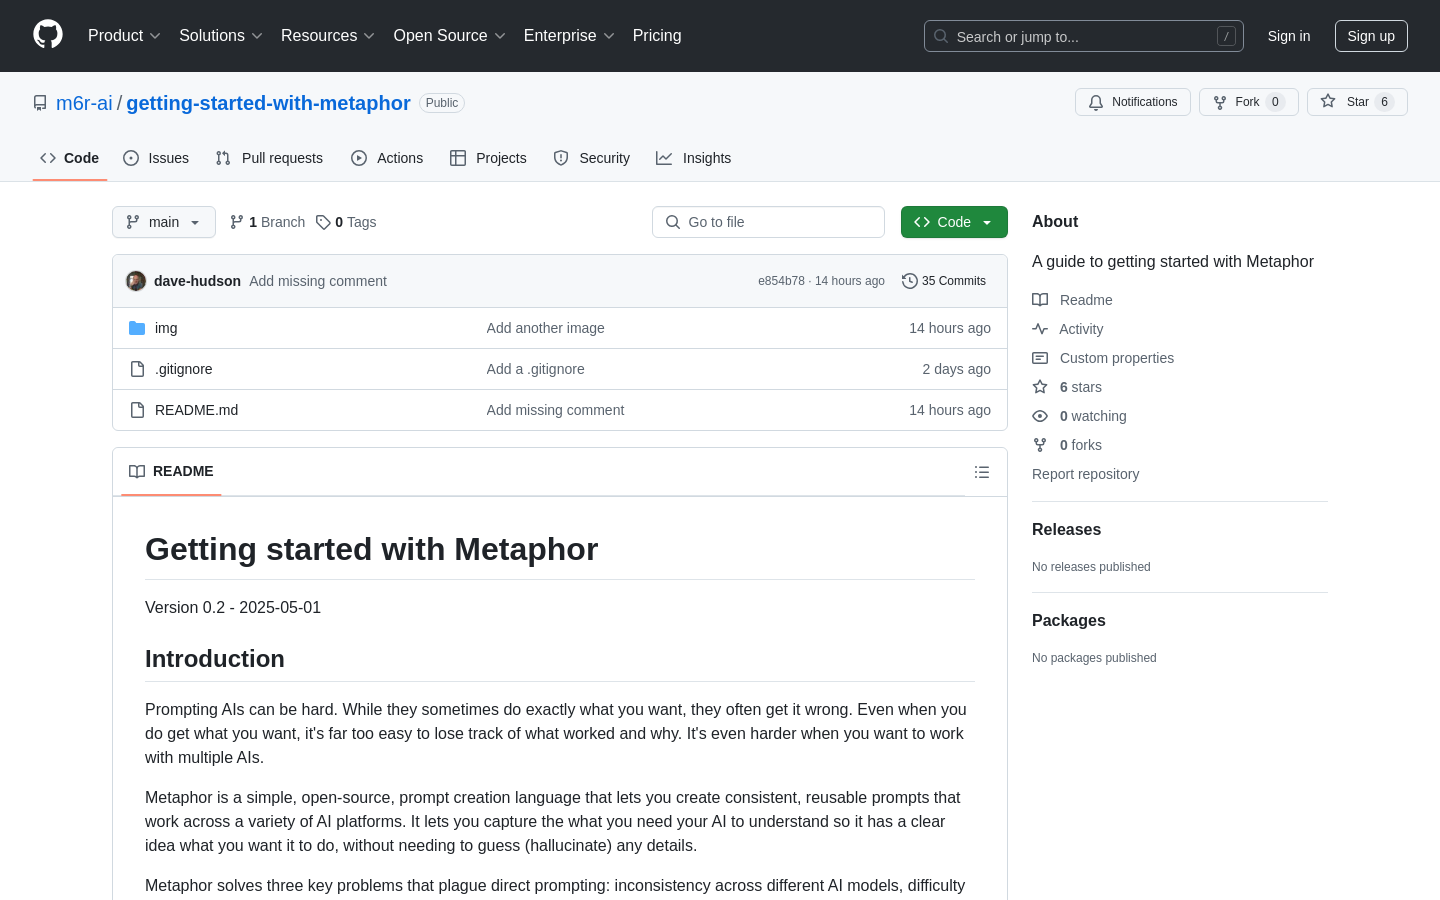Screen dimensions: 1440x900
Task: Click the star icon beside 6 stars
Action: click(x=1040, y=387)
